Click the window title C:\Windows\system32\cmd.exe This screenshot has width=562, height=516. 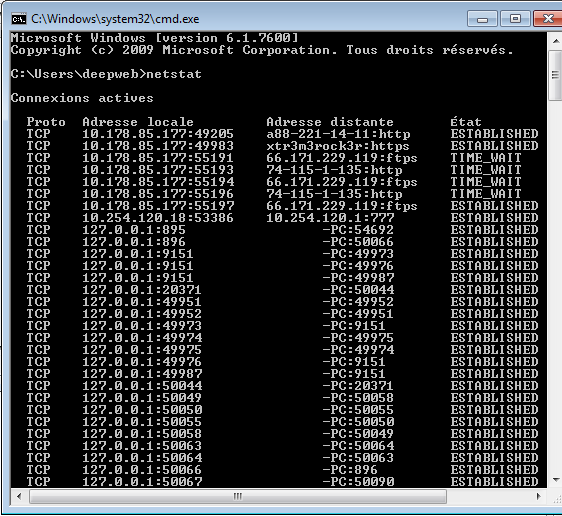pos(115,19)
